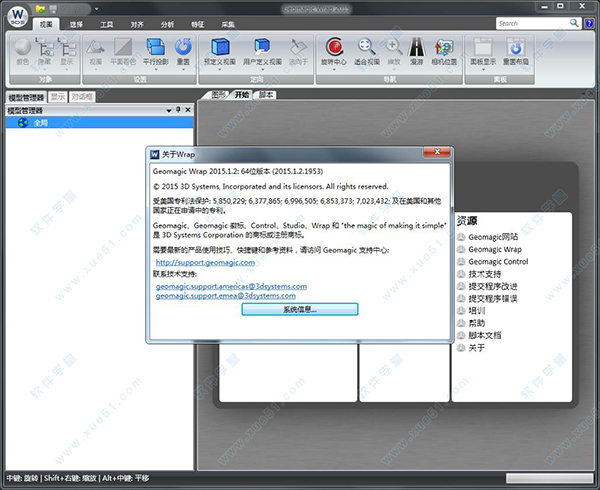Open the quick access toolbar customize arrow
The width and height of the screenshot is (600, 490).
coord(96,9)
